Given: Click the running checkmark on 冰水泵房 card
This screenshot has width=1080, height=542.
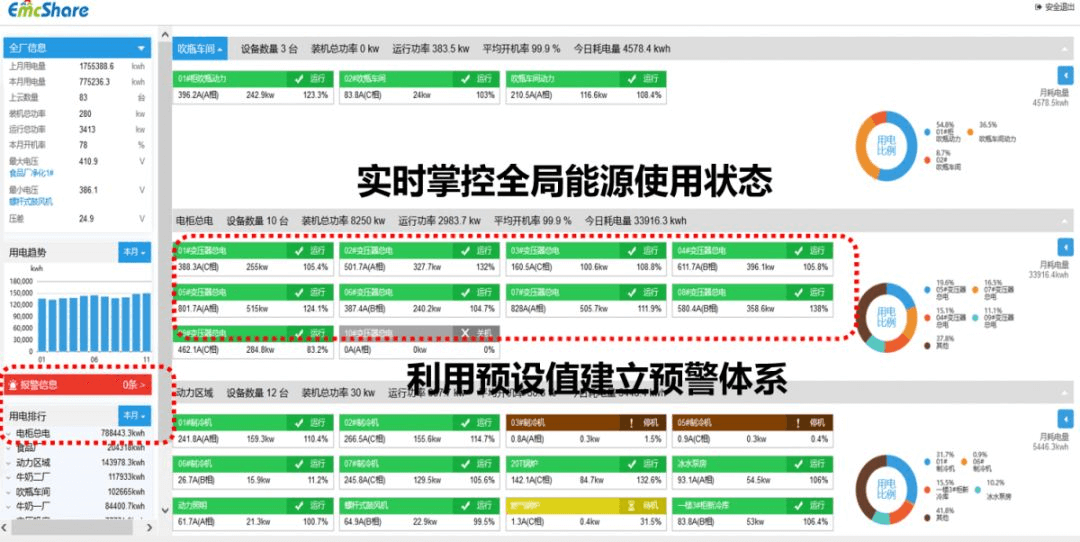Looking at the screenshot, I should coord(799,464).
